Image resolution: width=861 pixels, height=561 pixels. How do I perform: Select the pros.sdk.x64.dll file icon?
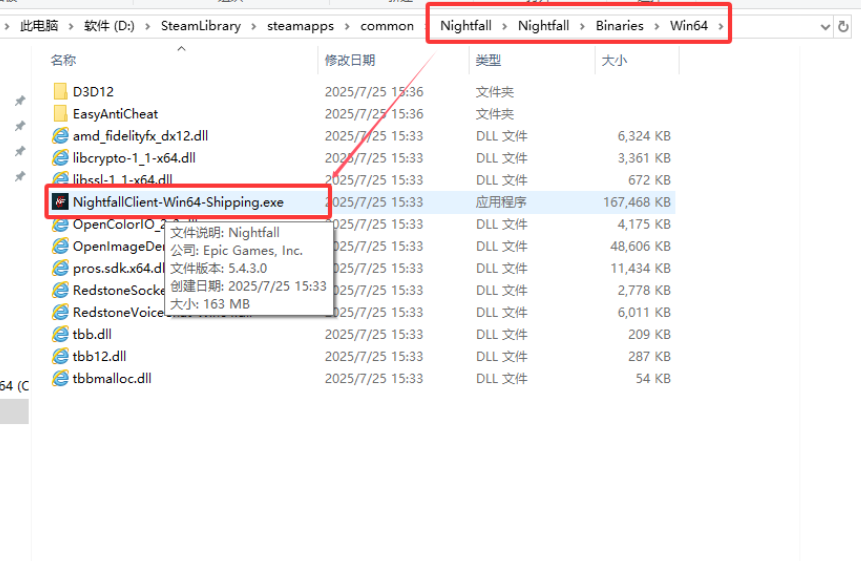point(60,268)
